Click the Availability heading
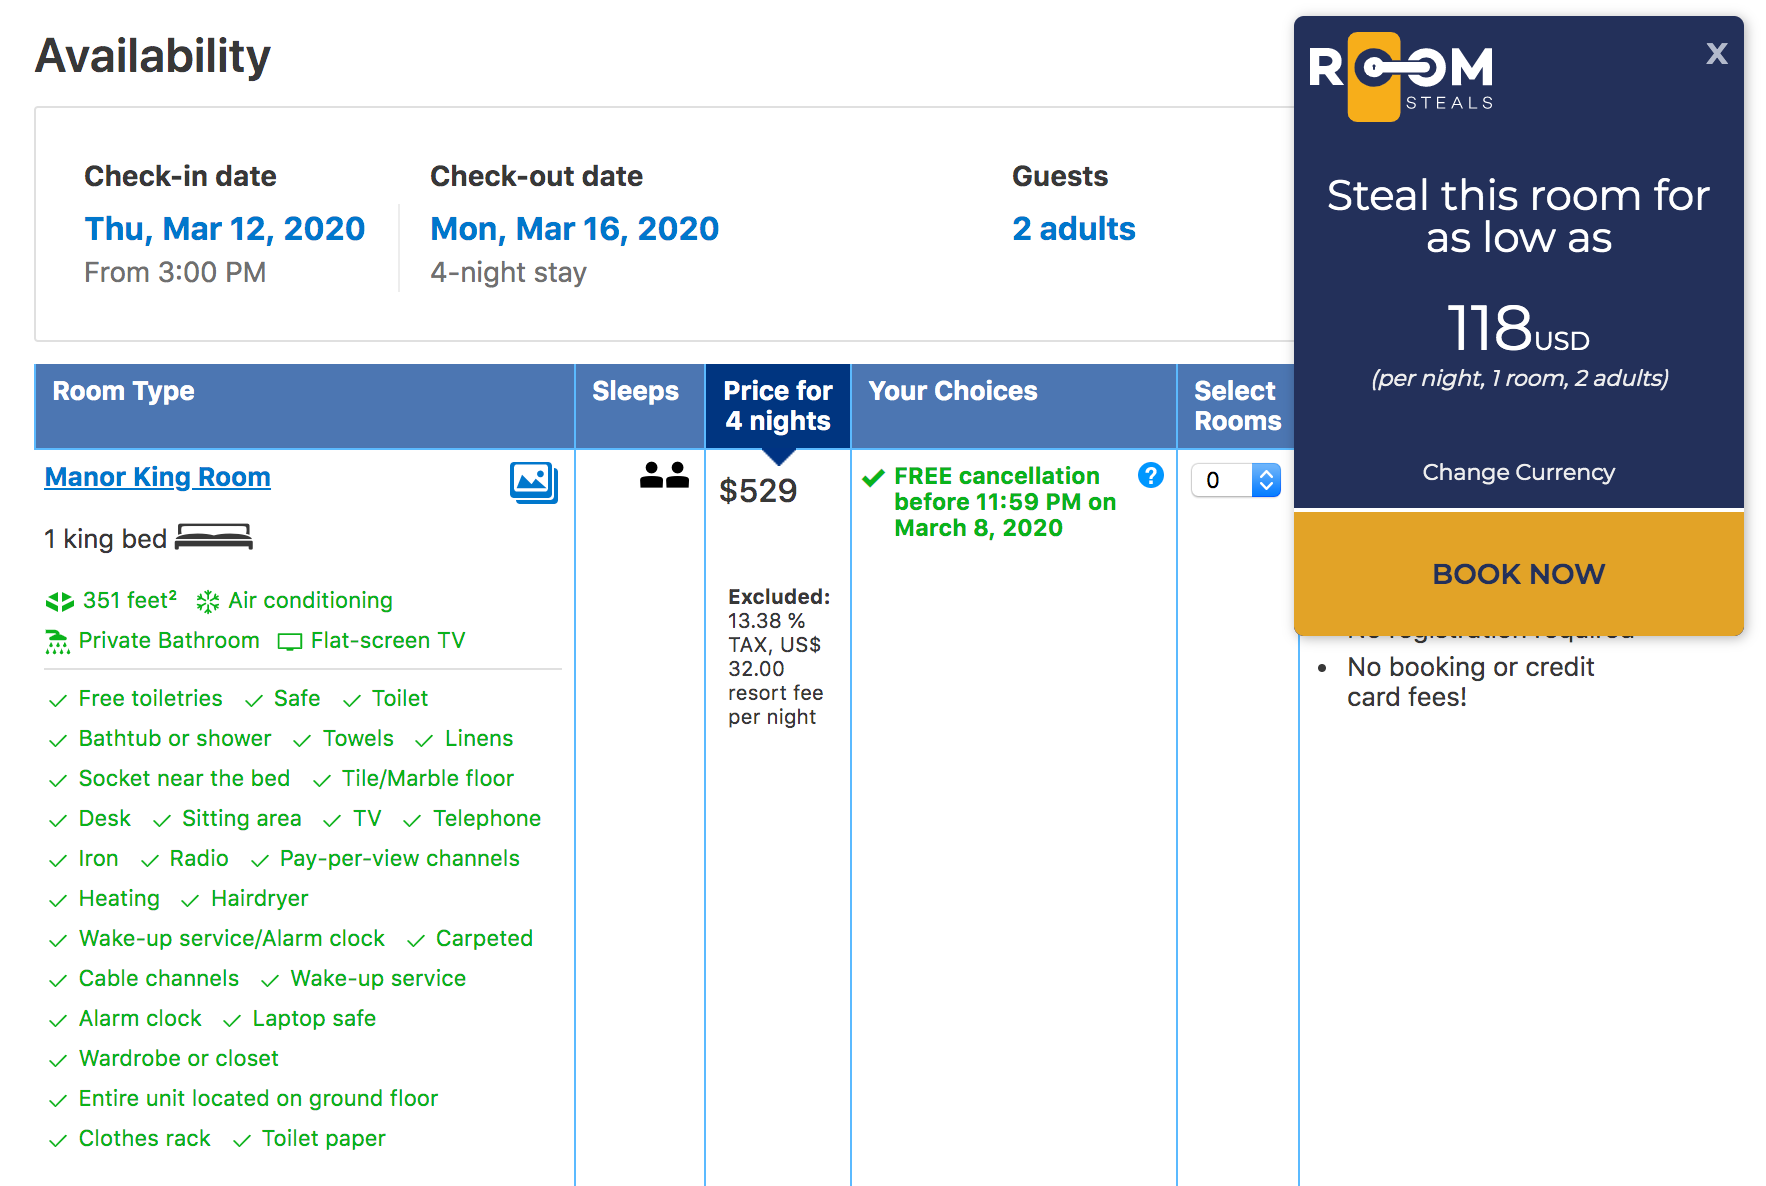 [x=153, y=56]
